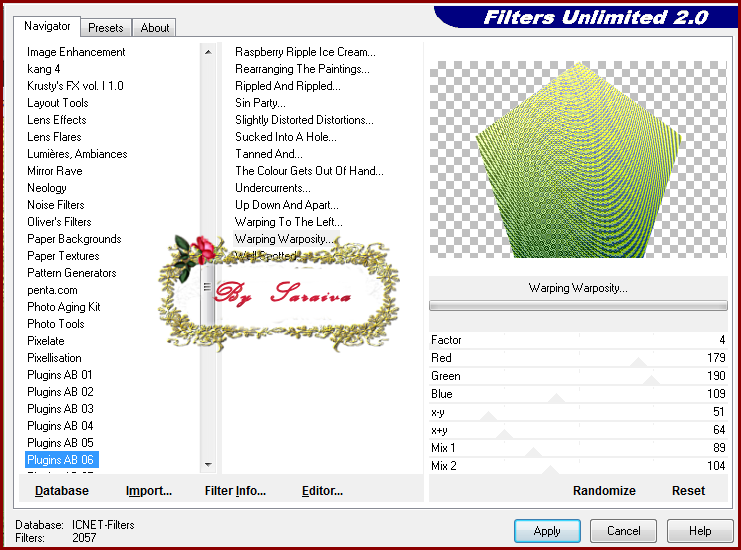Select Image Enhancement category
Viewport: 741px width, 550px height.
click(76, 52)
